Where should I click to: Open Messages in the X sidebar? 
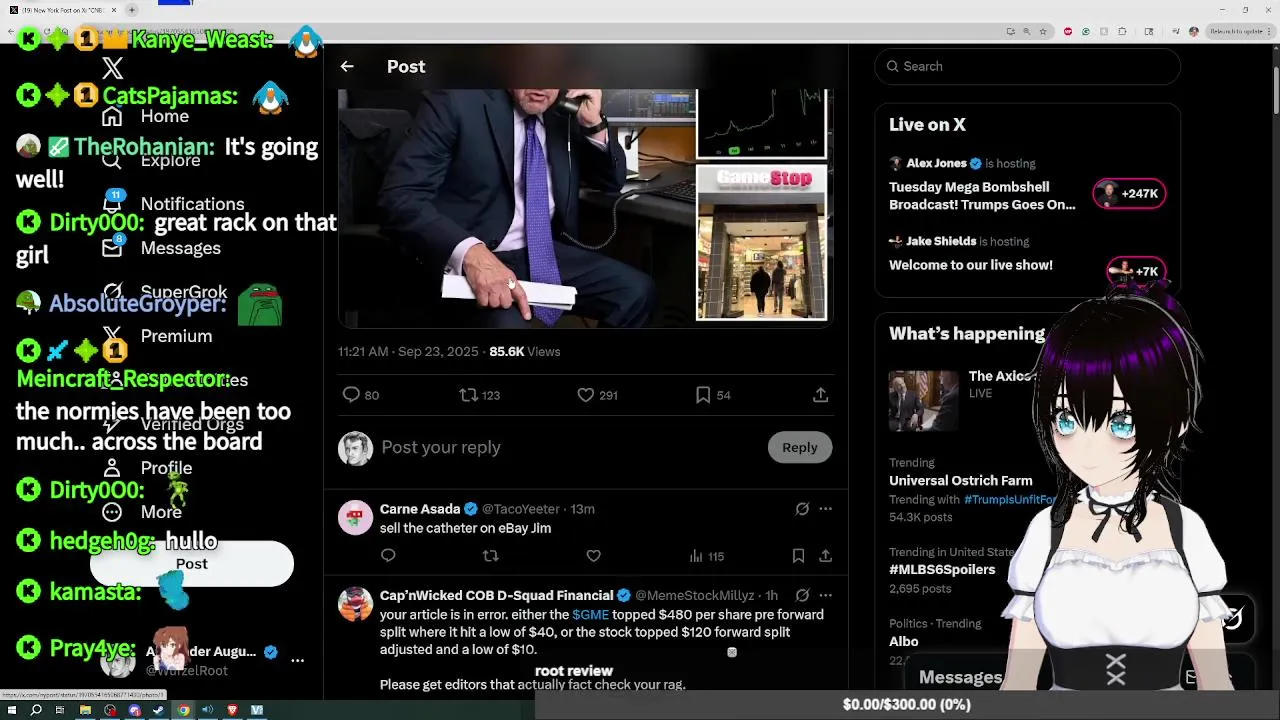[161, 248]
